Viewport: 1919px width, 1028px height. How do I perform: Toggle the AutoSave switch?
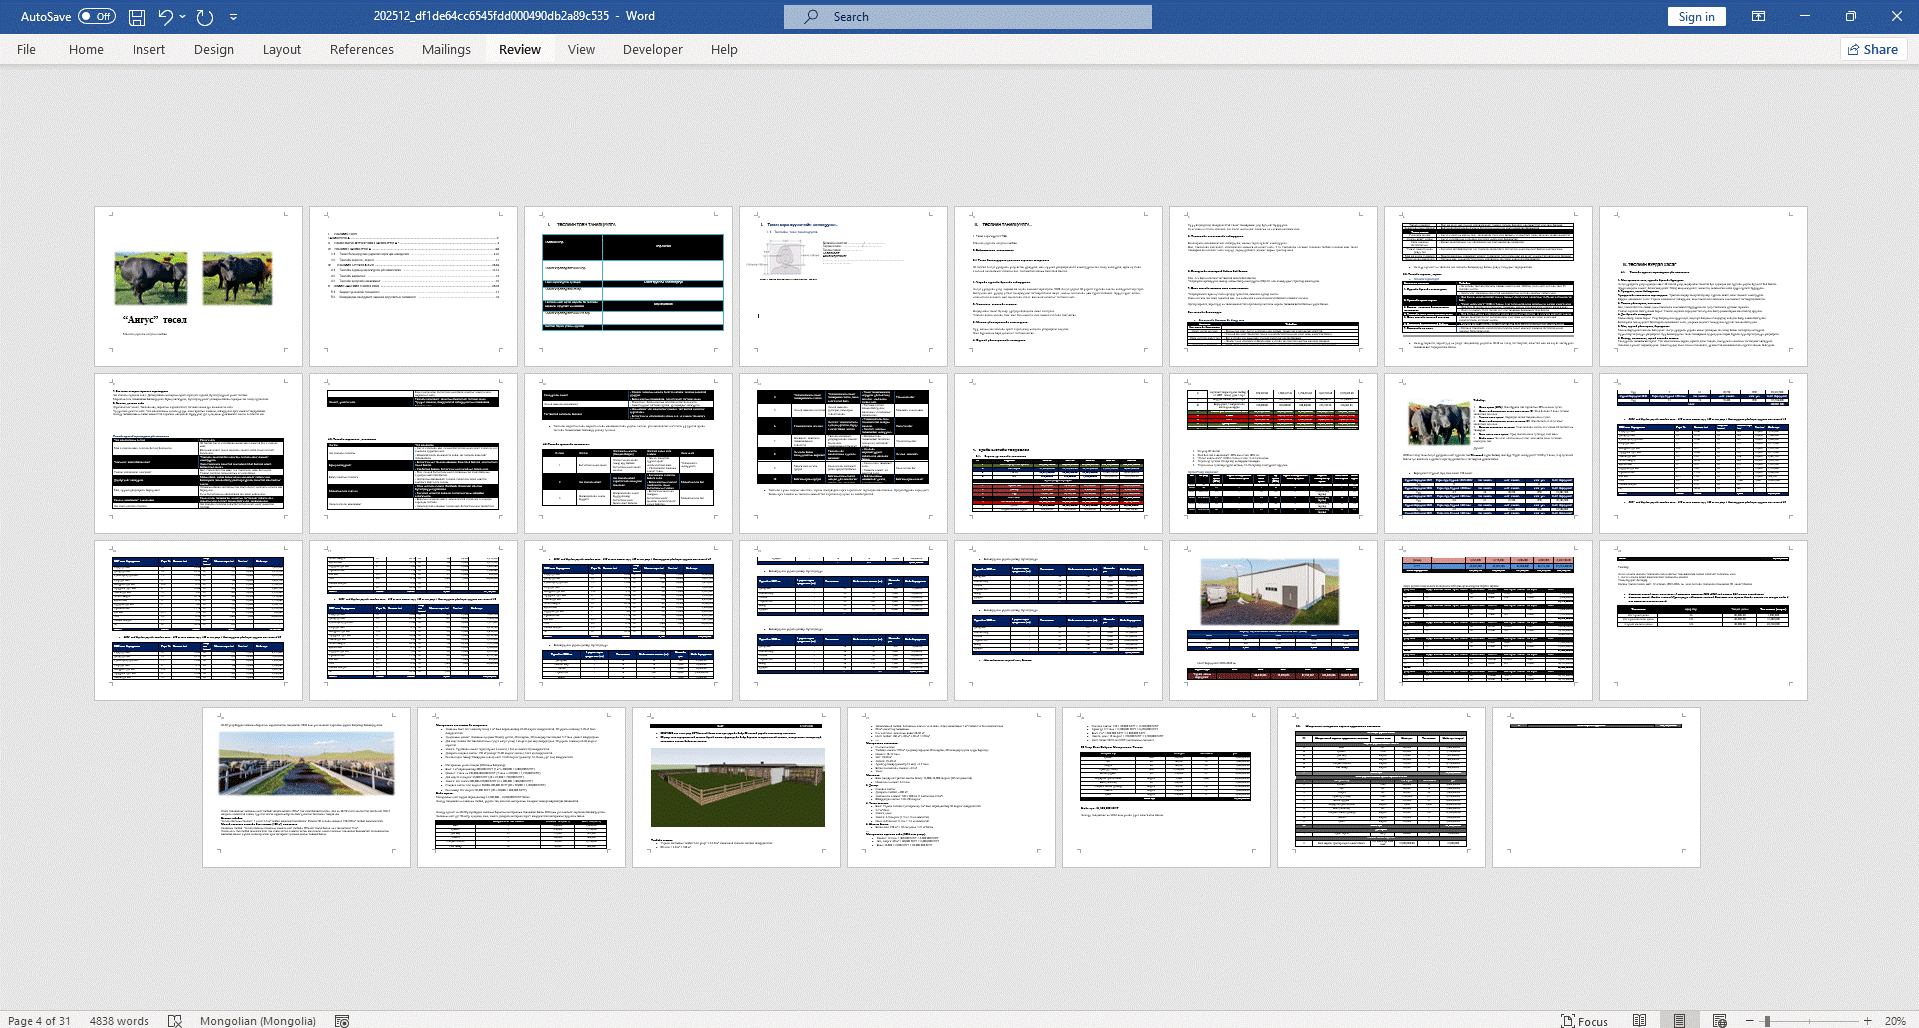(x=97, y=17)
